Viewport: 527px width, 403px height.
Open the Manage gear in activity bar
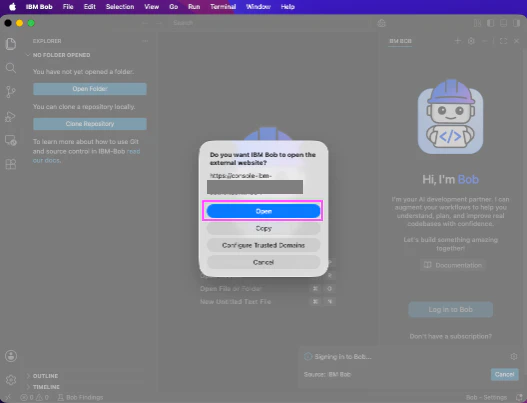click(11, 380)
